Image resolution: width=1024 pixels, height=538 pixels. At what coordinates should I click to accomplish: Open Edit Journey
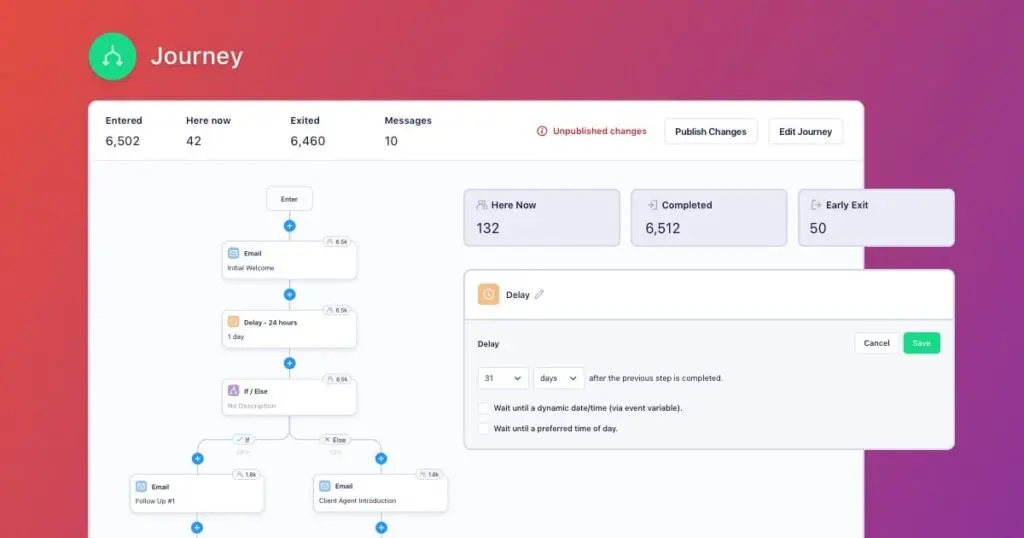click(805, 131)
